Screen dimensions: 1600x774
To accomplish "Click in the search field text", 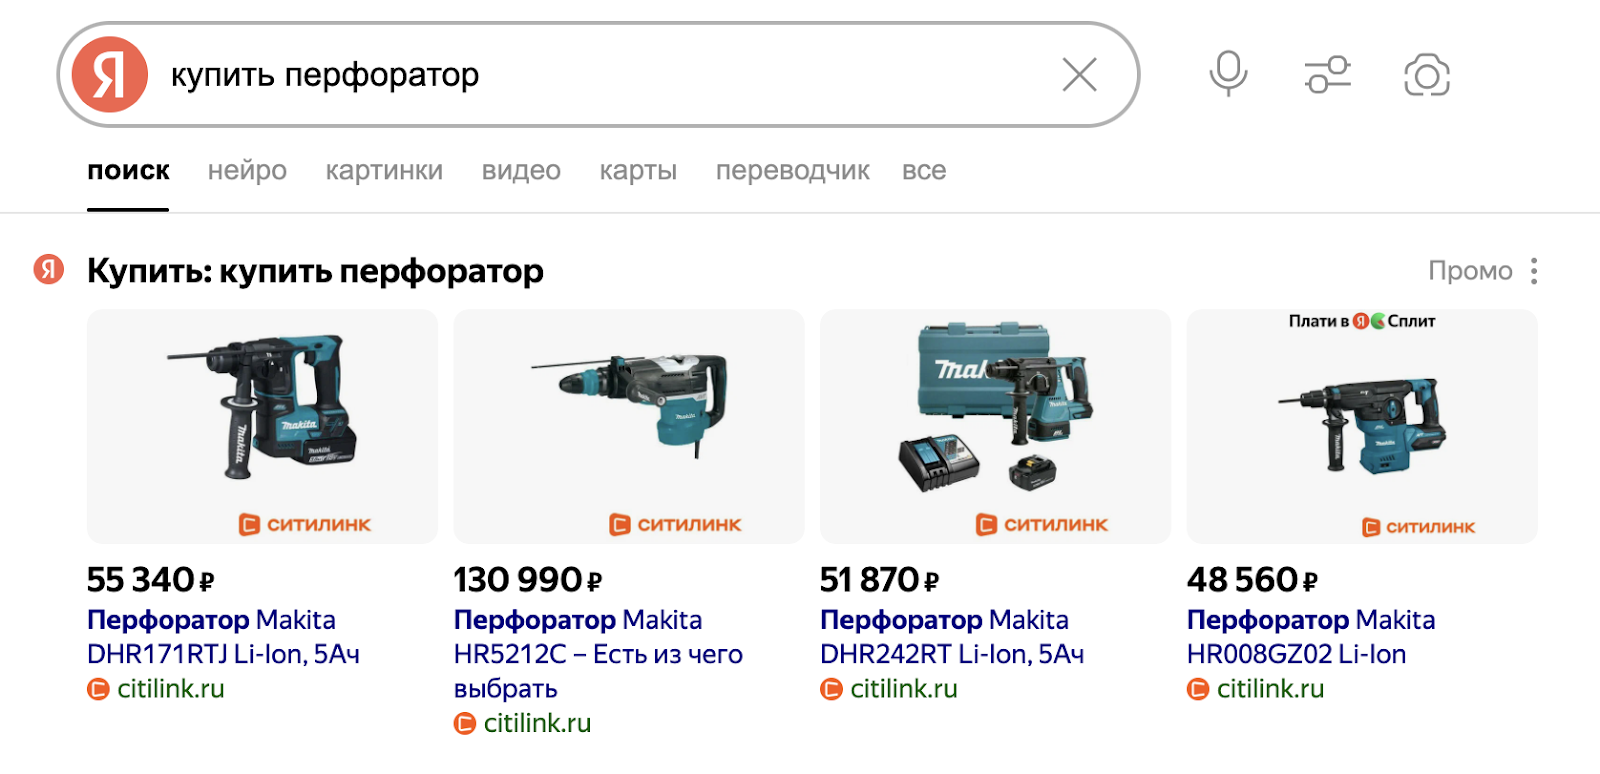I will click(x=325, y=75).
